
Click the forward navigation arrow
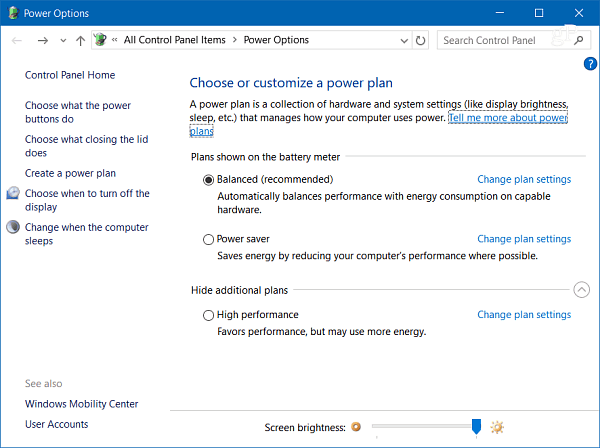(43, 40)
